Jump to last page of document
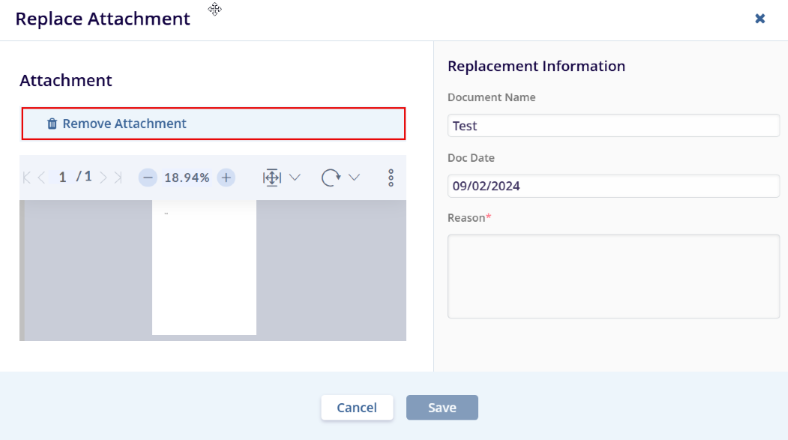This screenshot has width=788, height=440. click(117, 177)
